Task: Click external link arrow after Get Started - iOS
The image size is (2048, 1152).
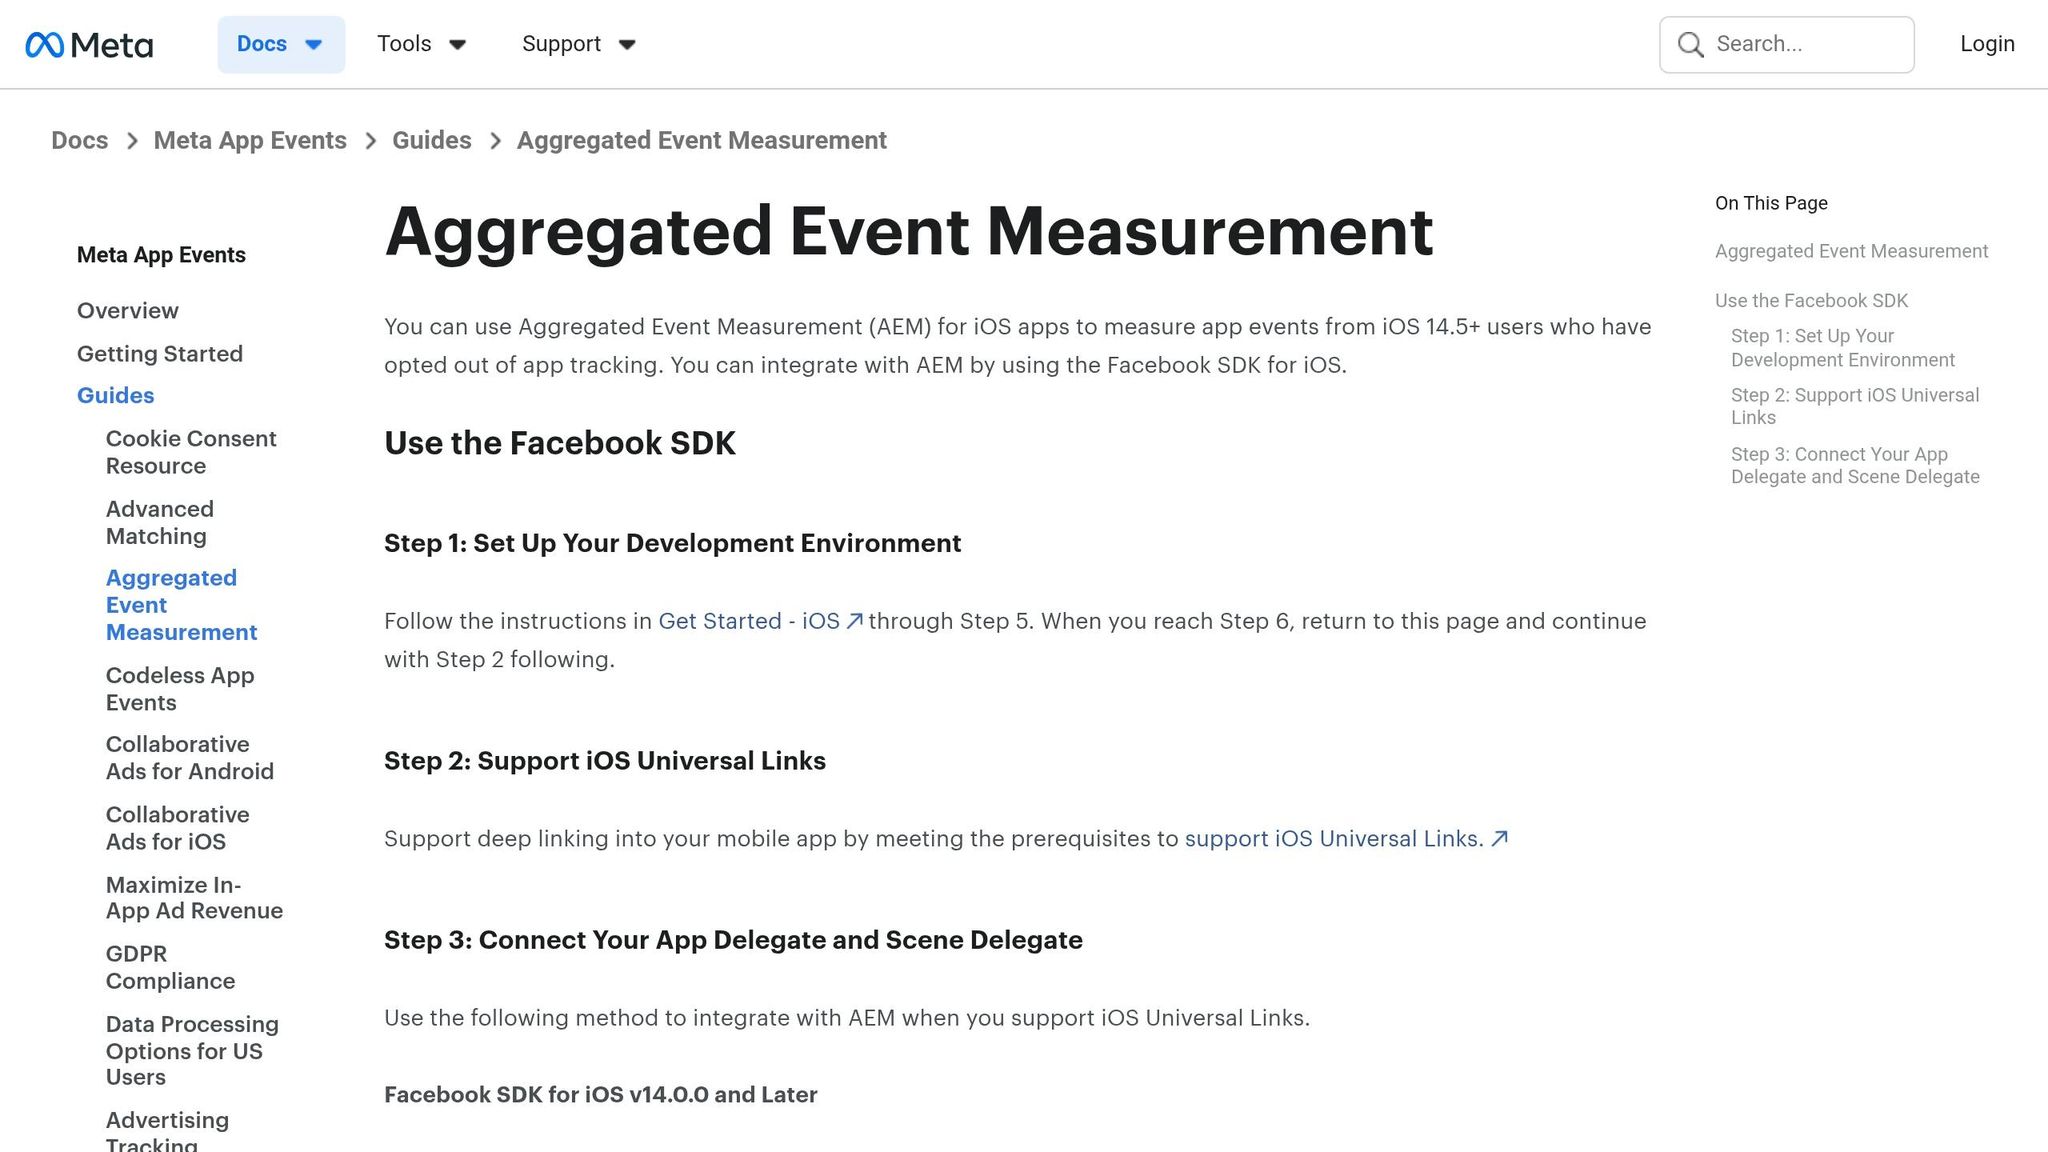Action: tap(854, 621)
